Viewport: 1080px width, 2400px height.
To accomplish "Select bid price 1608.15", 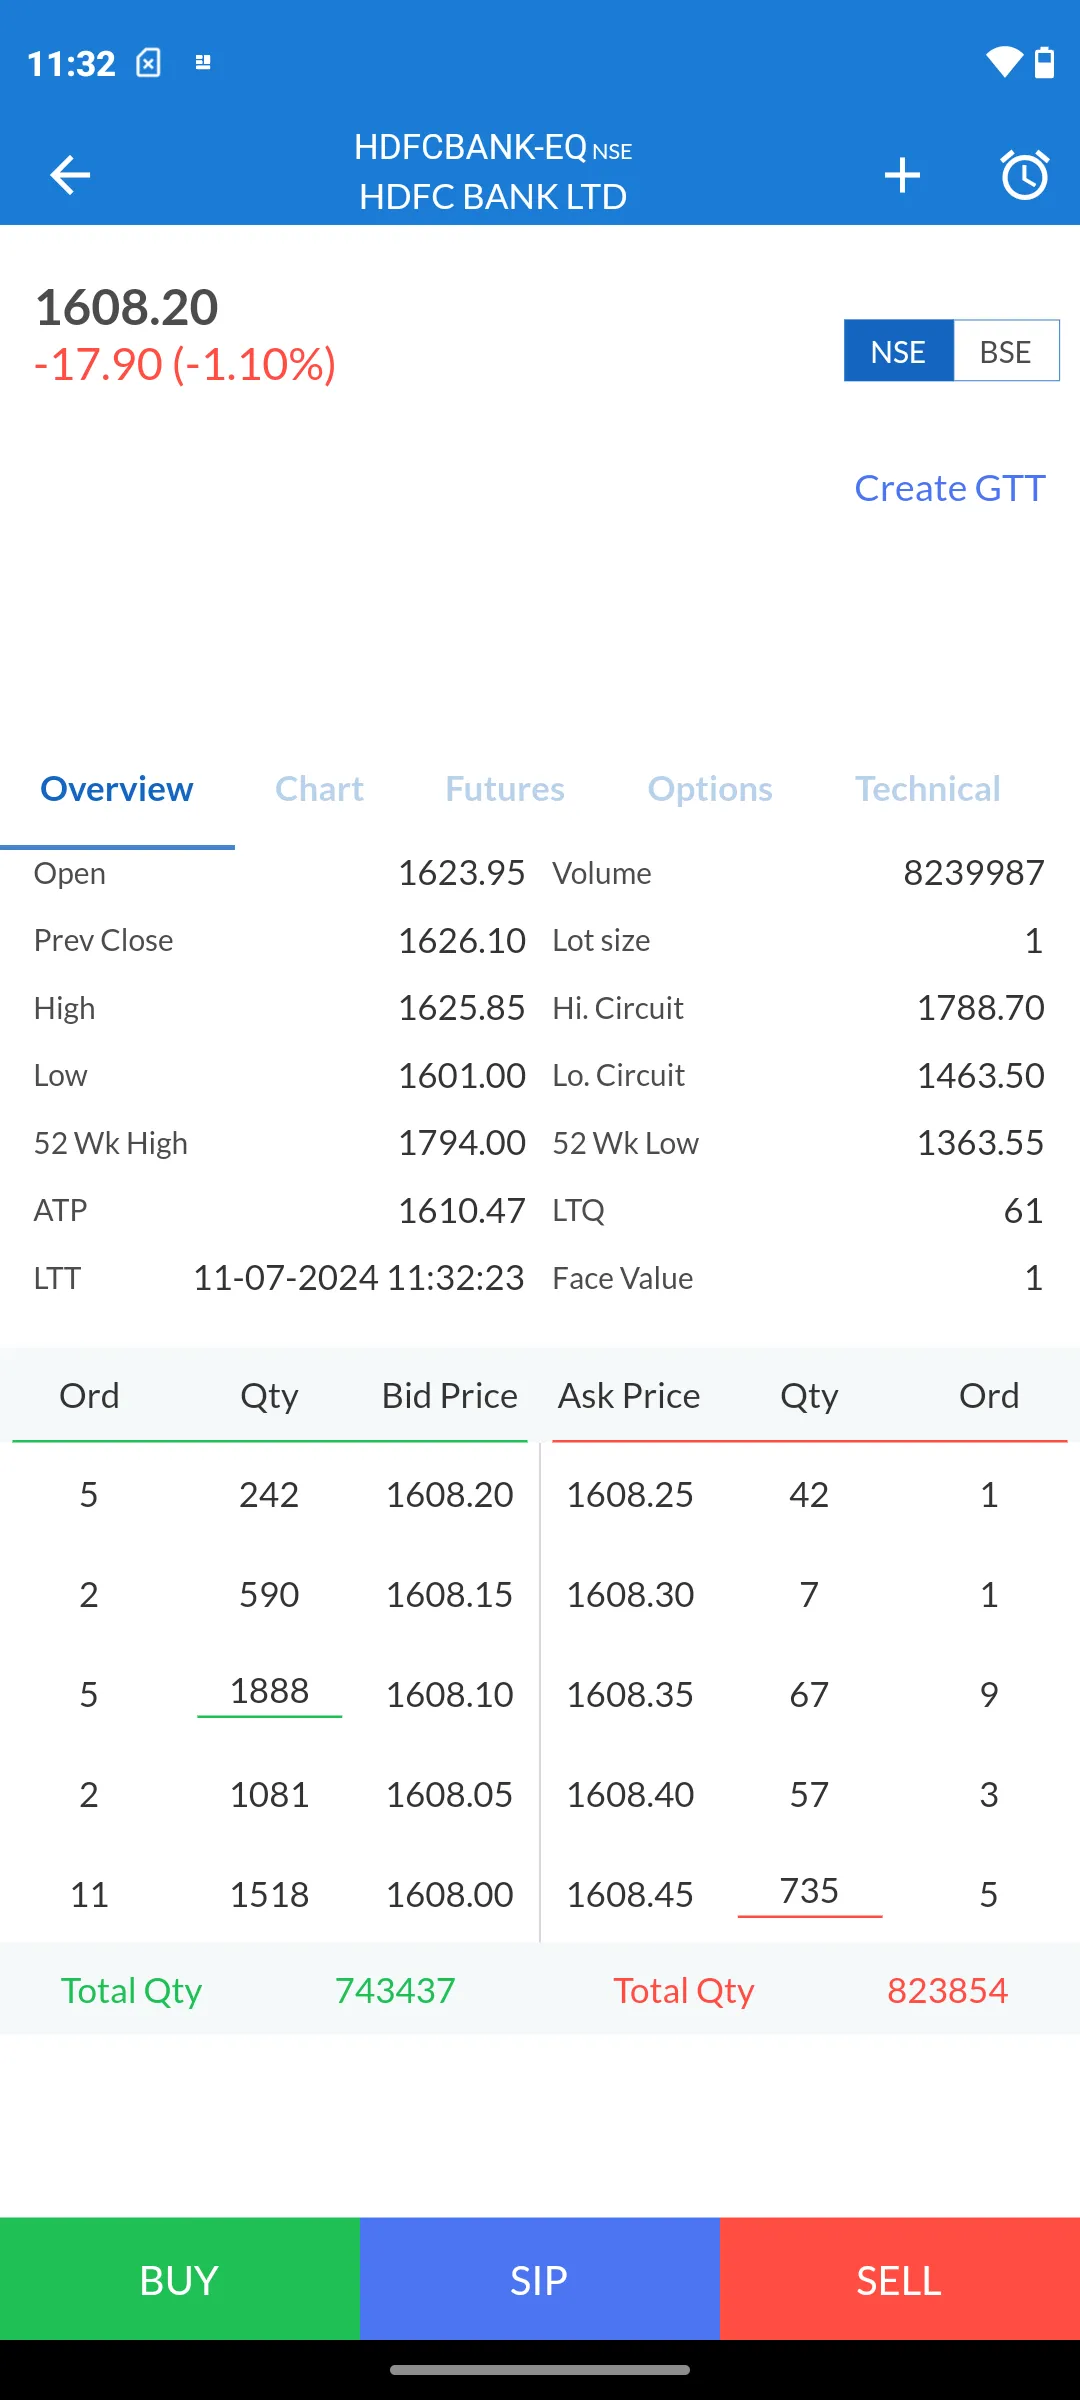I will pyautogui.click(x=450, y=1595).
